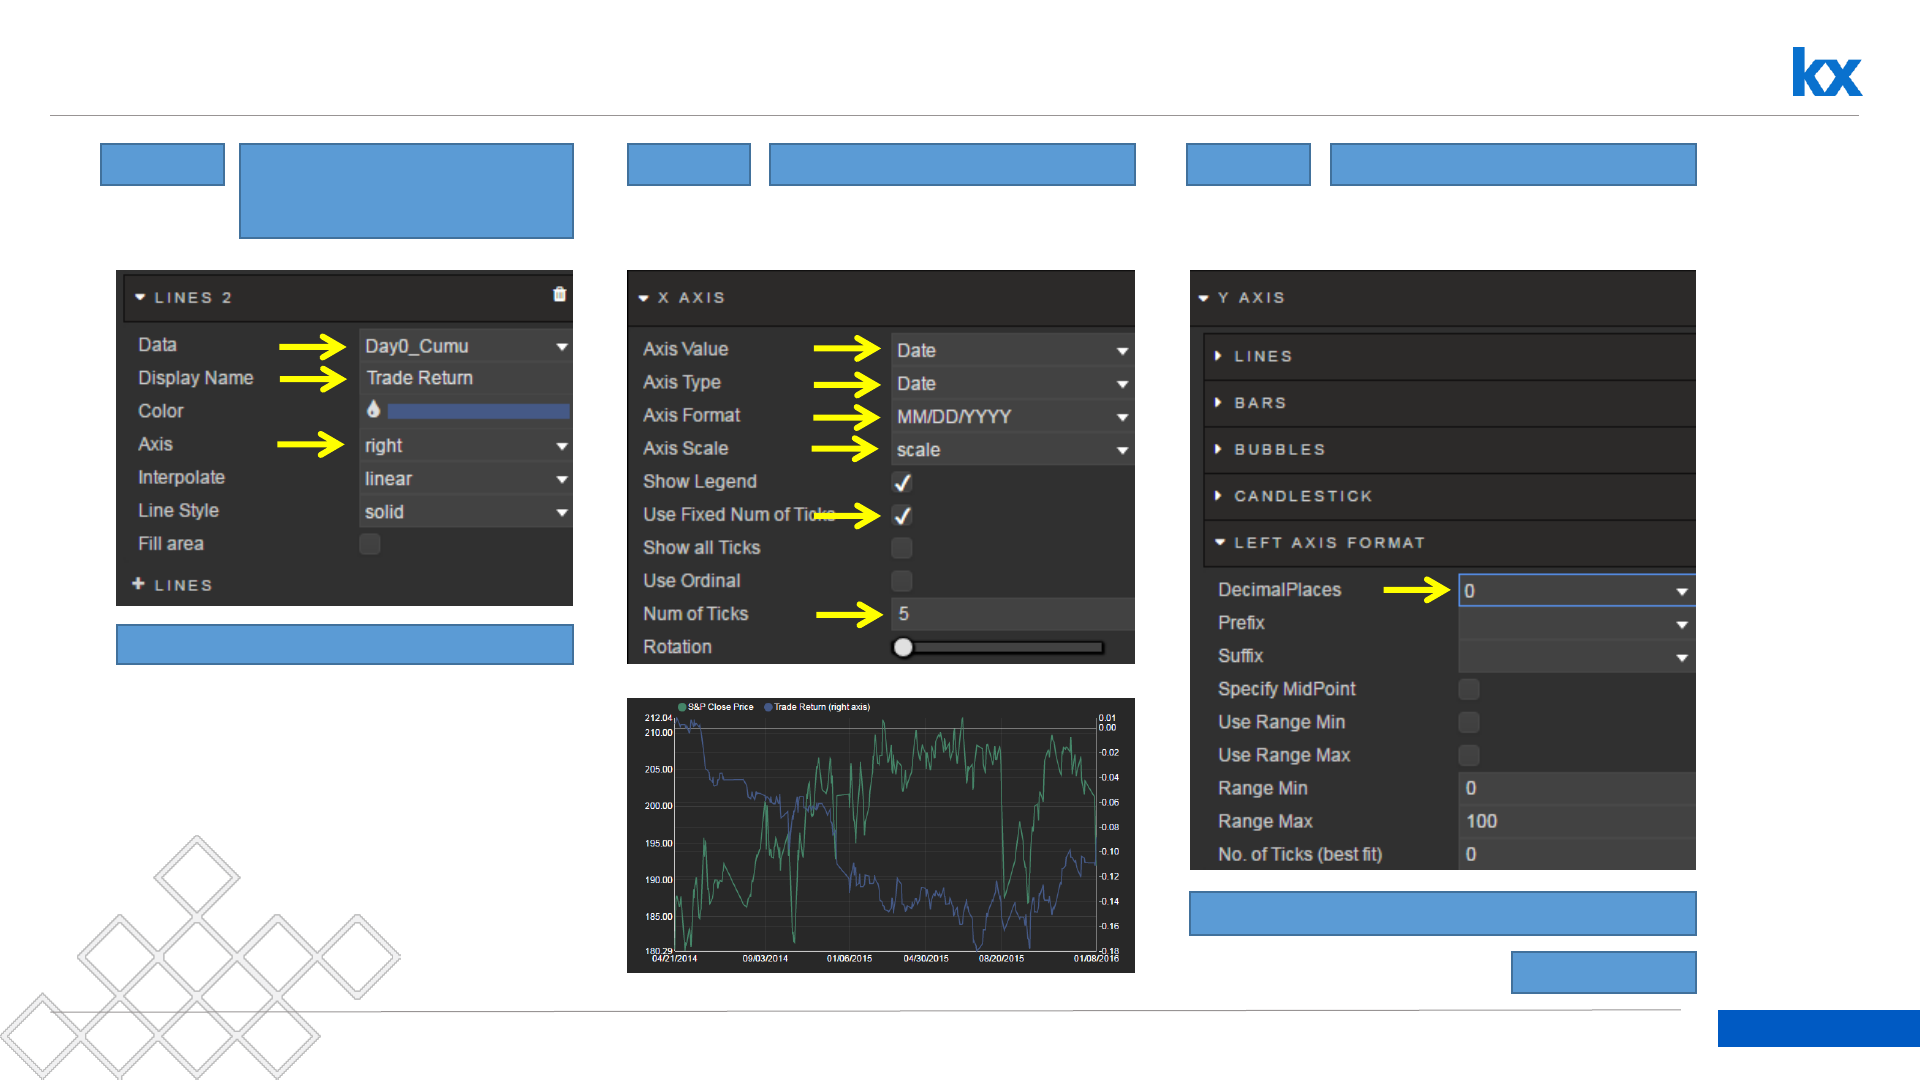Collapse the Left Axis Format section arrow
Screen dimensions: 1920x1080
tap(1220, 542)
